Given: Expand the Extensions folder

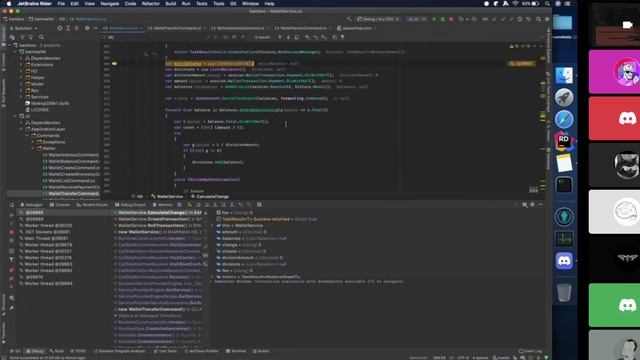Looking at the screenshot, I should tap(21, 64).
